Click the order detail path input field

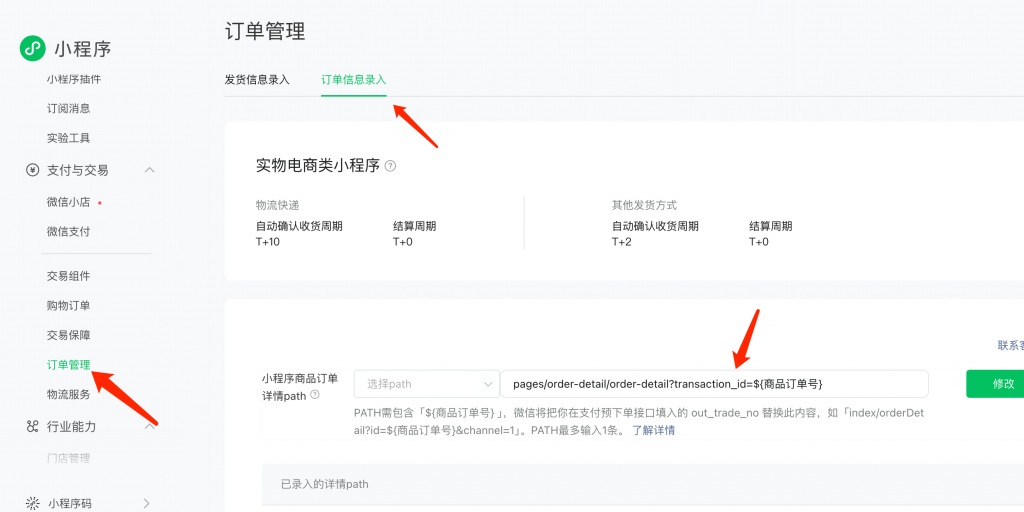click(x=714, y=384)
